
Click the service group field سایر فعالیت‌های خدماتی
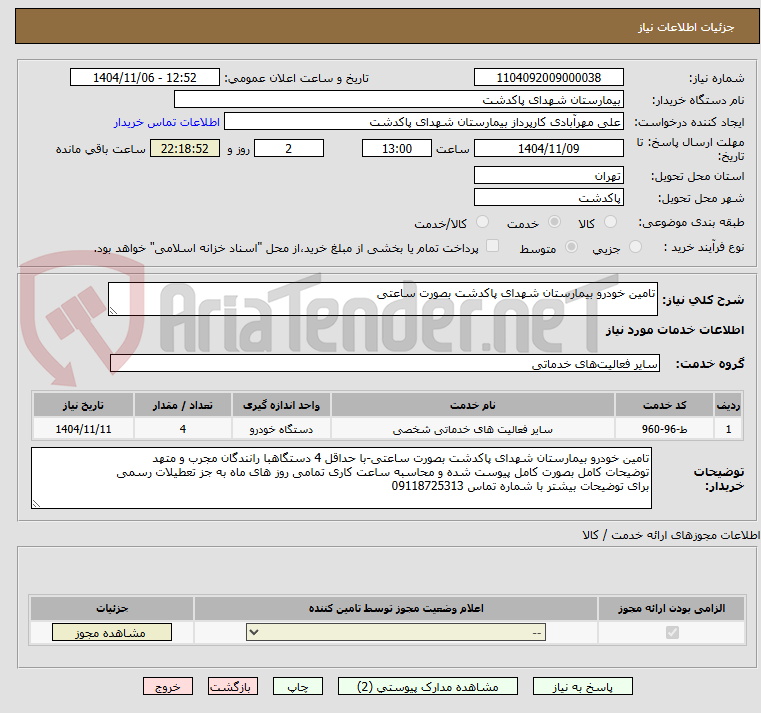coord(384,364)
